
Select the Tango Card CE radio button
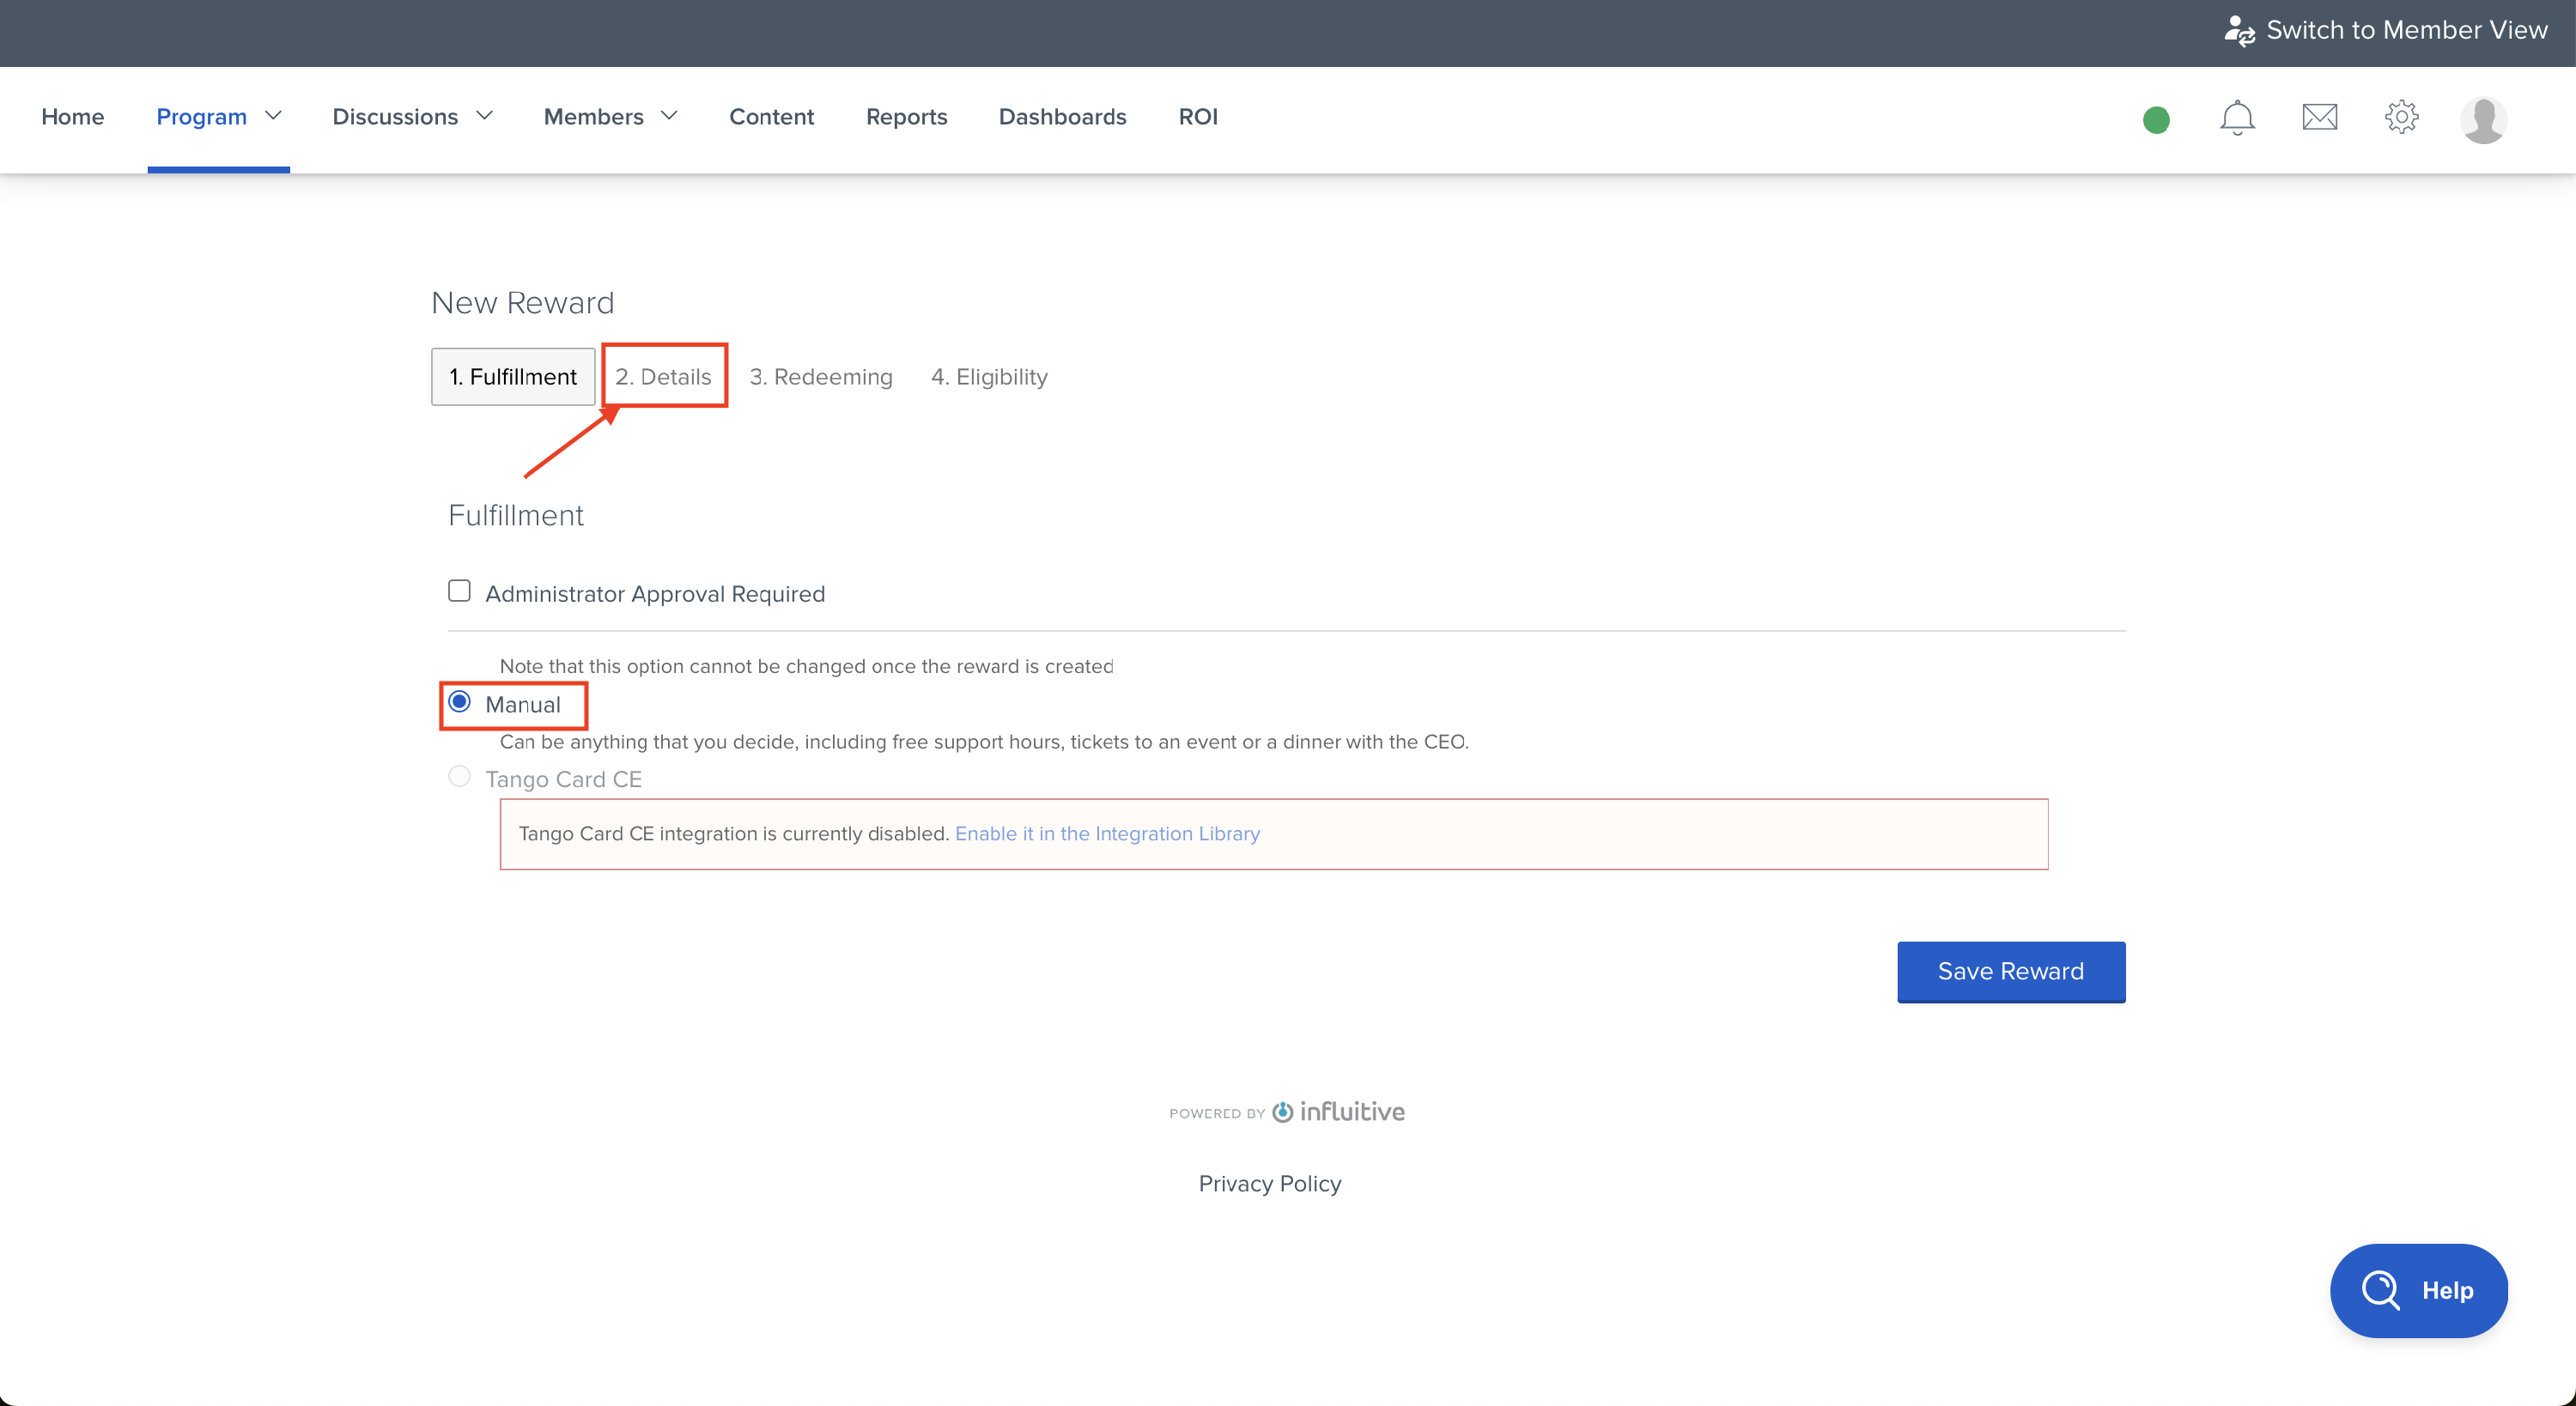click(459, 777)
